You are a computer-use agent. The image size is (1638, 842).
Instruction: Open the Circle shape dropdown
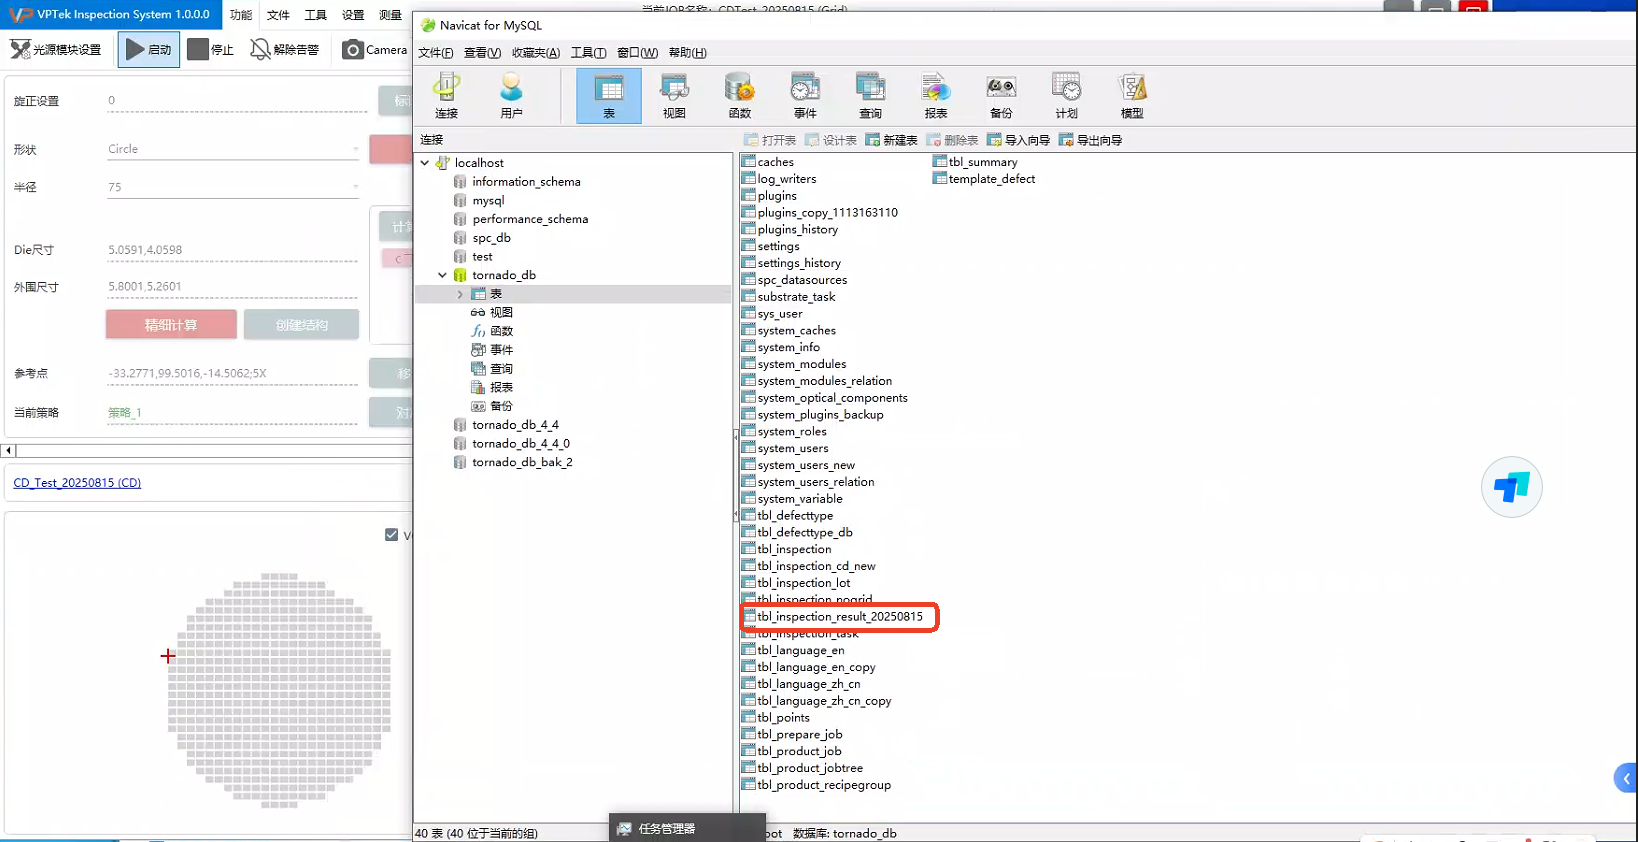[232, 149]
